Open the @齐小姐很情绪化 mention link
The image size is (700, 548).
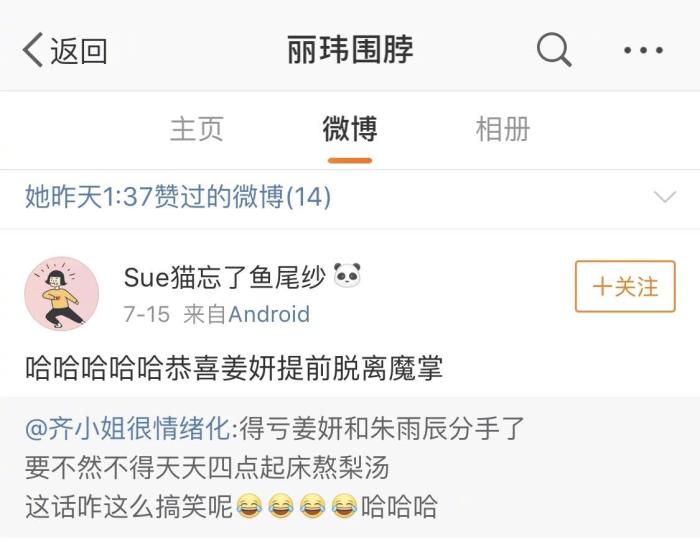[128, 428]
